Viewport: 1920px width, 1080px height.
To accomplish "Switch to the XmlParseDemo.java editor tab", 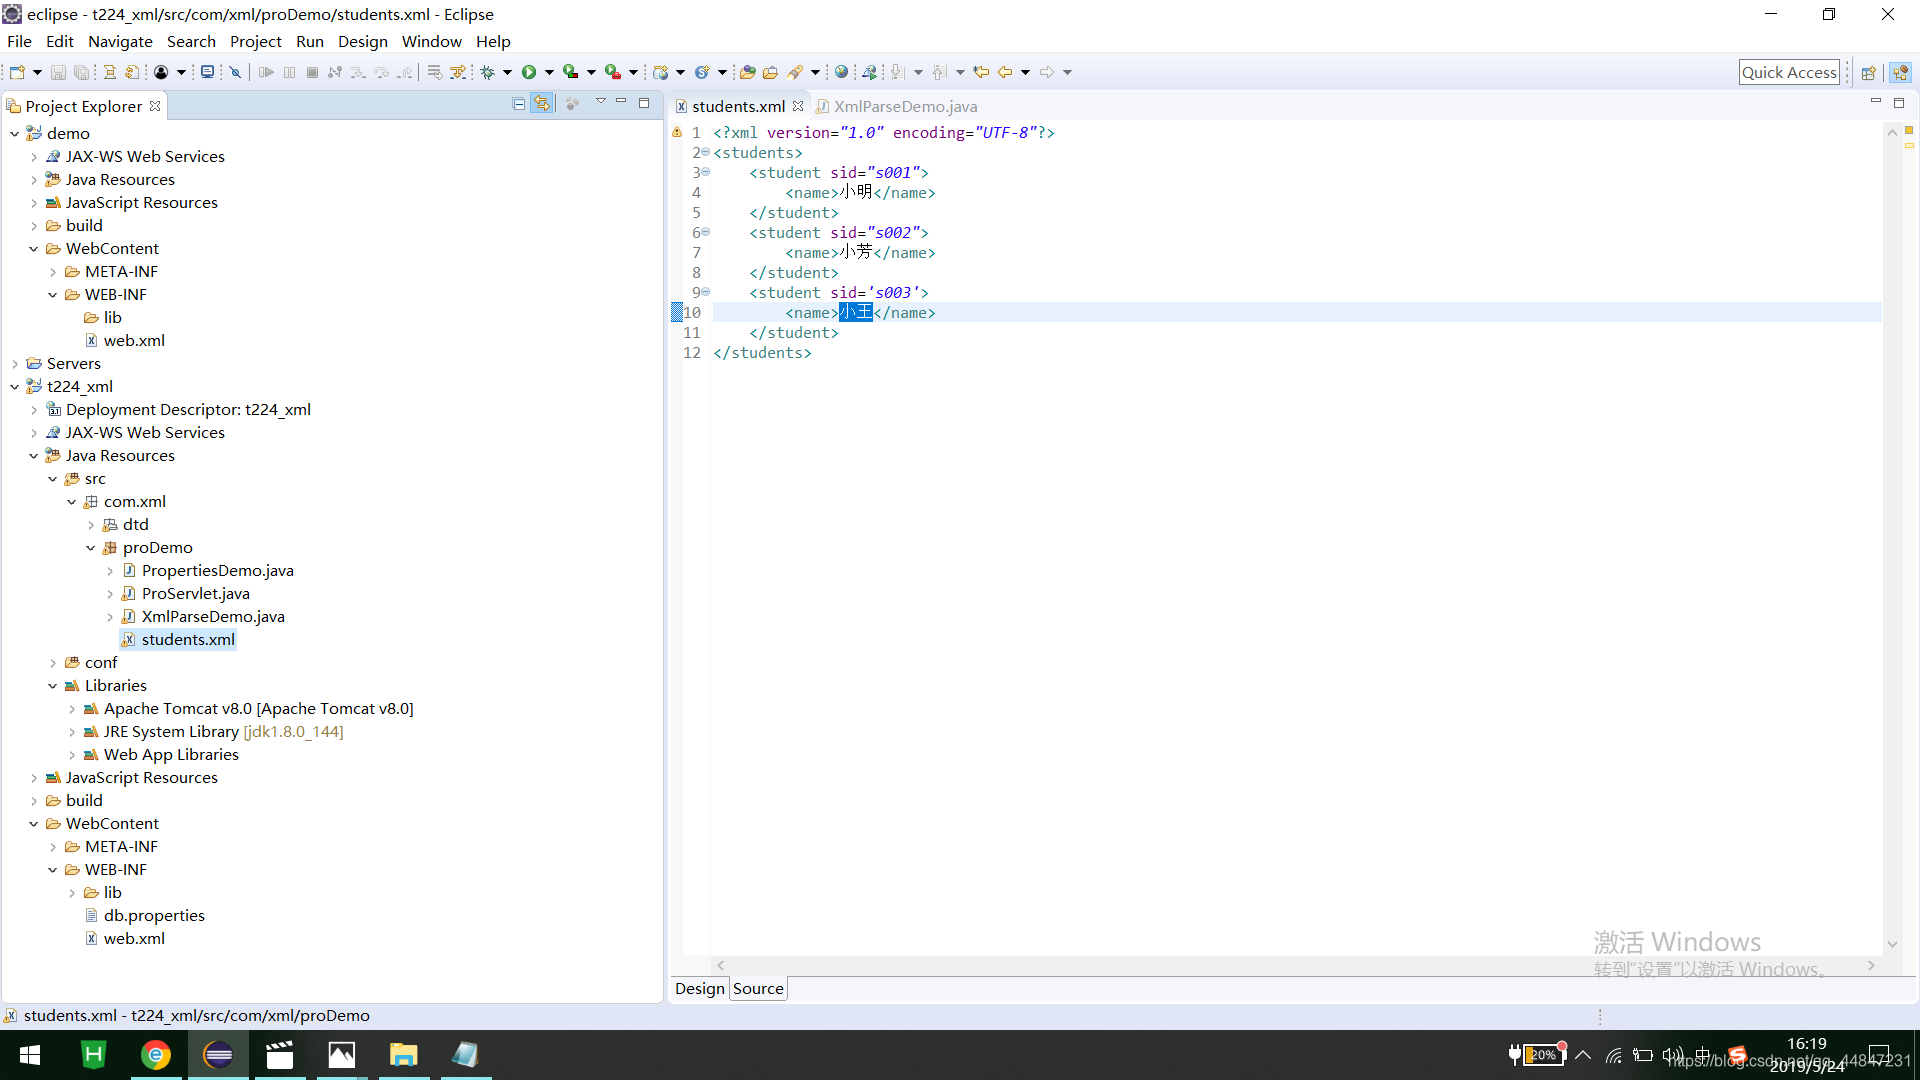I will [x=896, y=106].
